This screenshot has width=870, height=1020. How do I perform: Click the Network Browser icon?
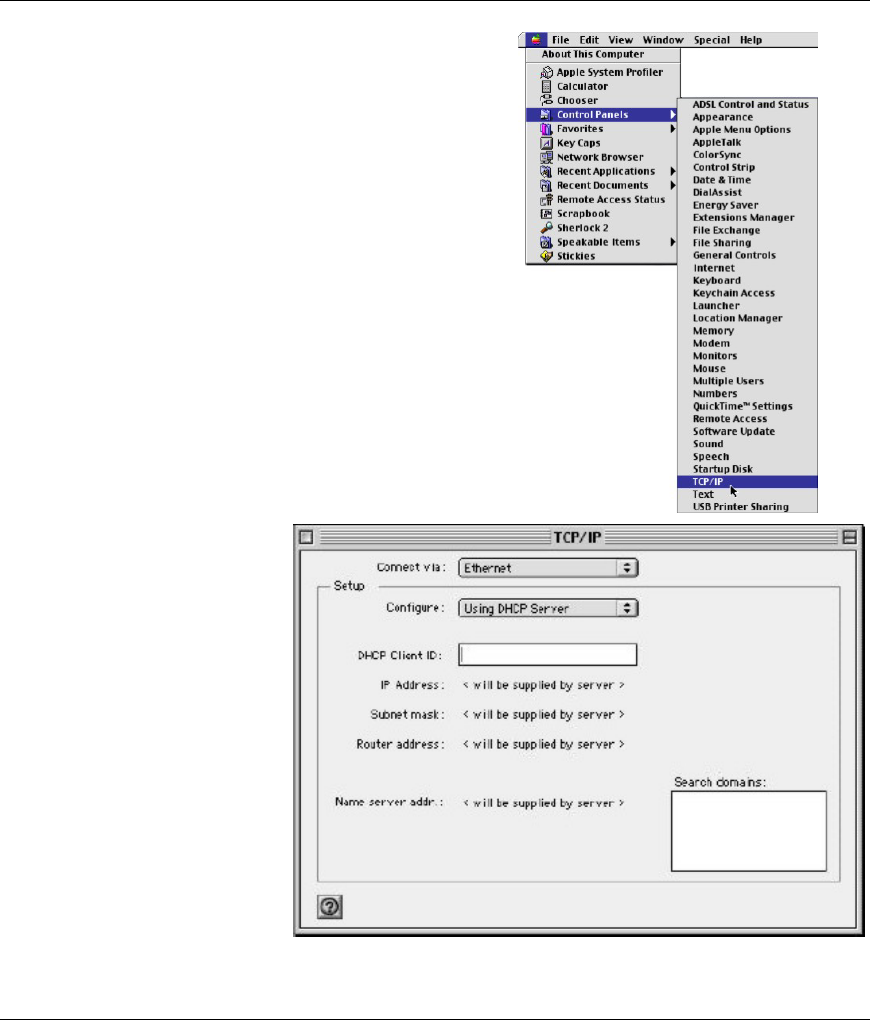547,157
